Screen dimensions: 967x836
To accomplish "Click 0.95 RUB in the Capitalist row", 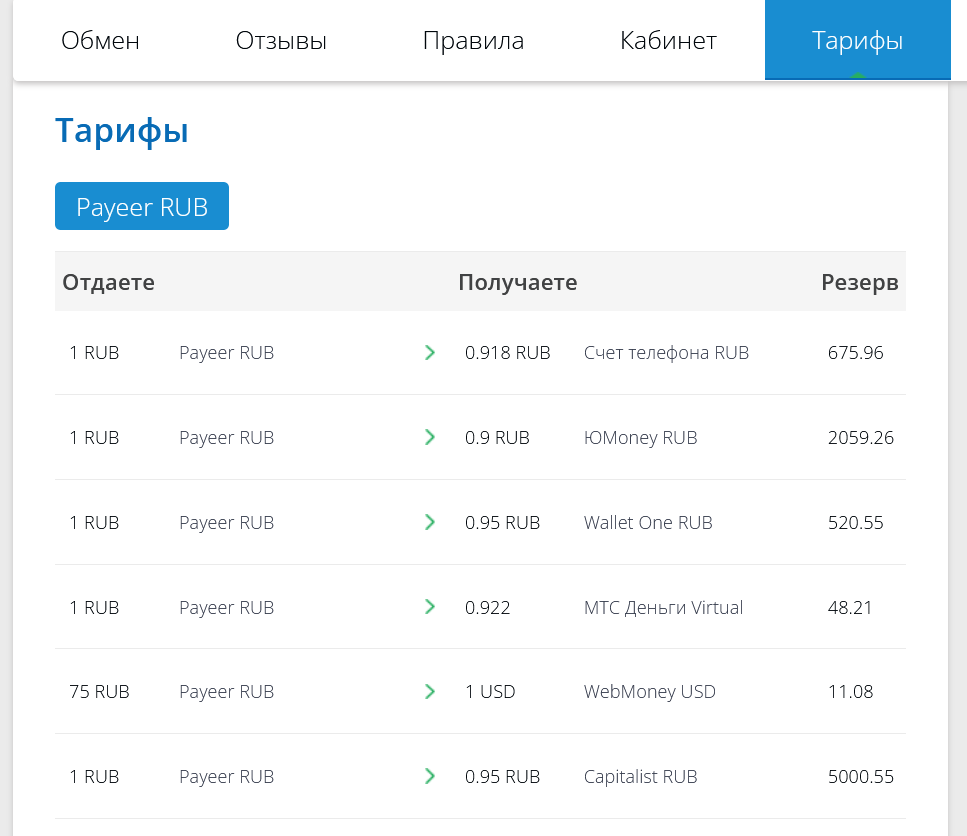I will pos(503,777).
